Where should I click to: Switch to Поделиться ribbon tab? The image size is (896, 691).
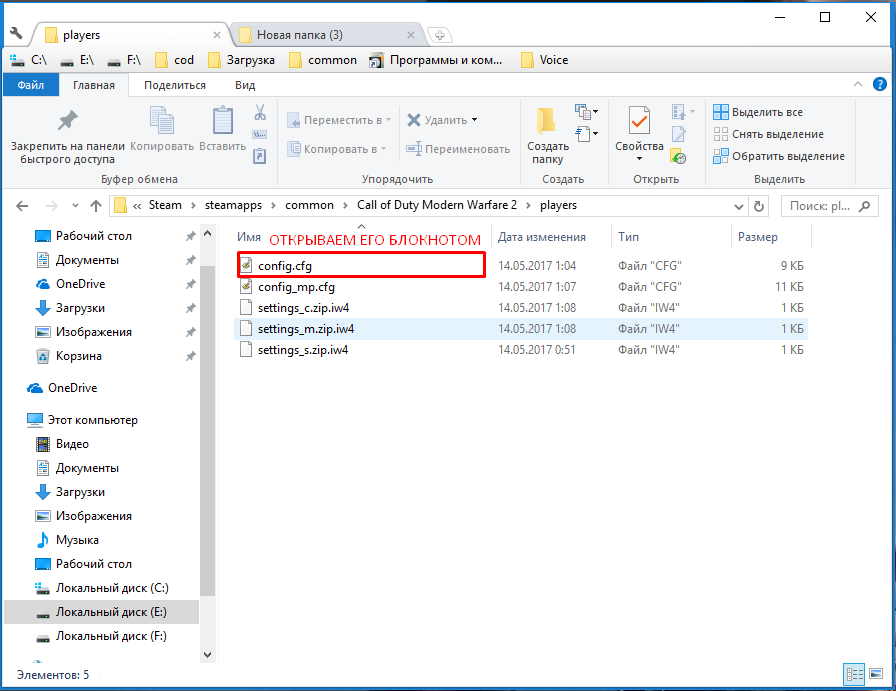[x=175, y=85]
